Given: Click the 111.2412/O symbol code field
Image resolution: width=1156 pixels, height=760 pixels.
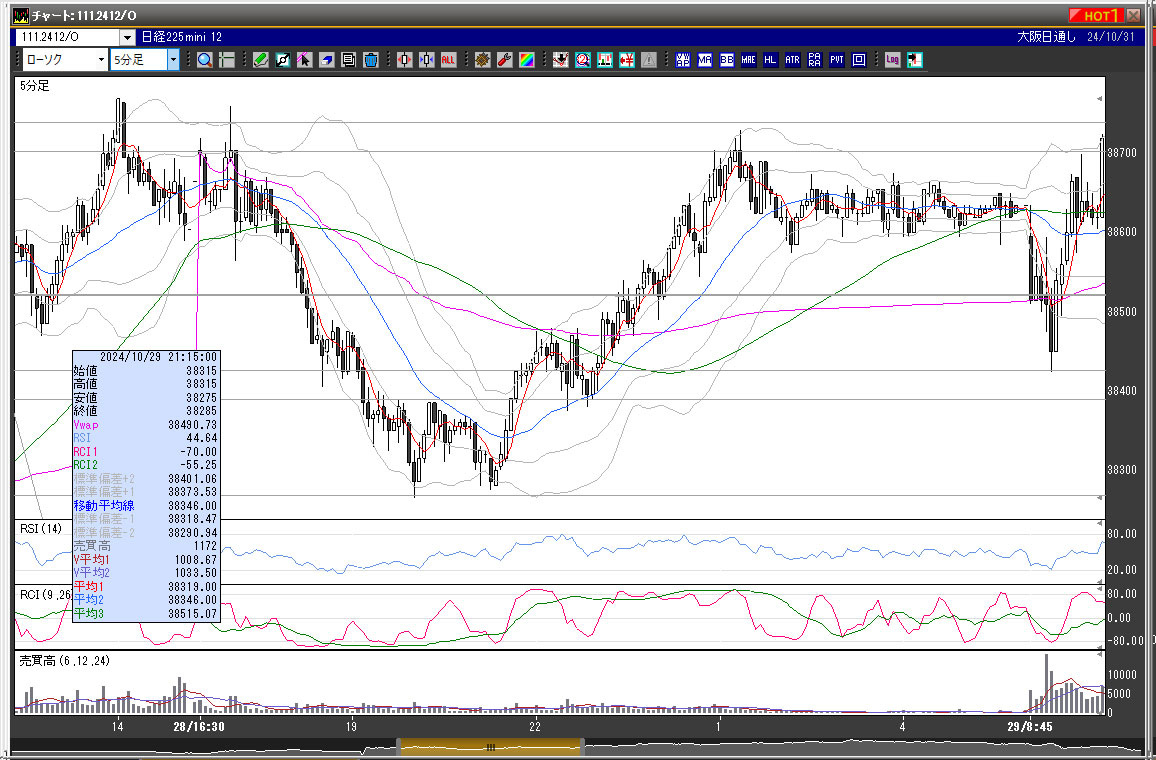Looking at the screenshot, I should [x=67, y=37].
